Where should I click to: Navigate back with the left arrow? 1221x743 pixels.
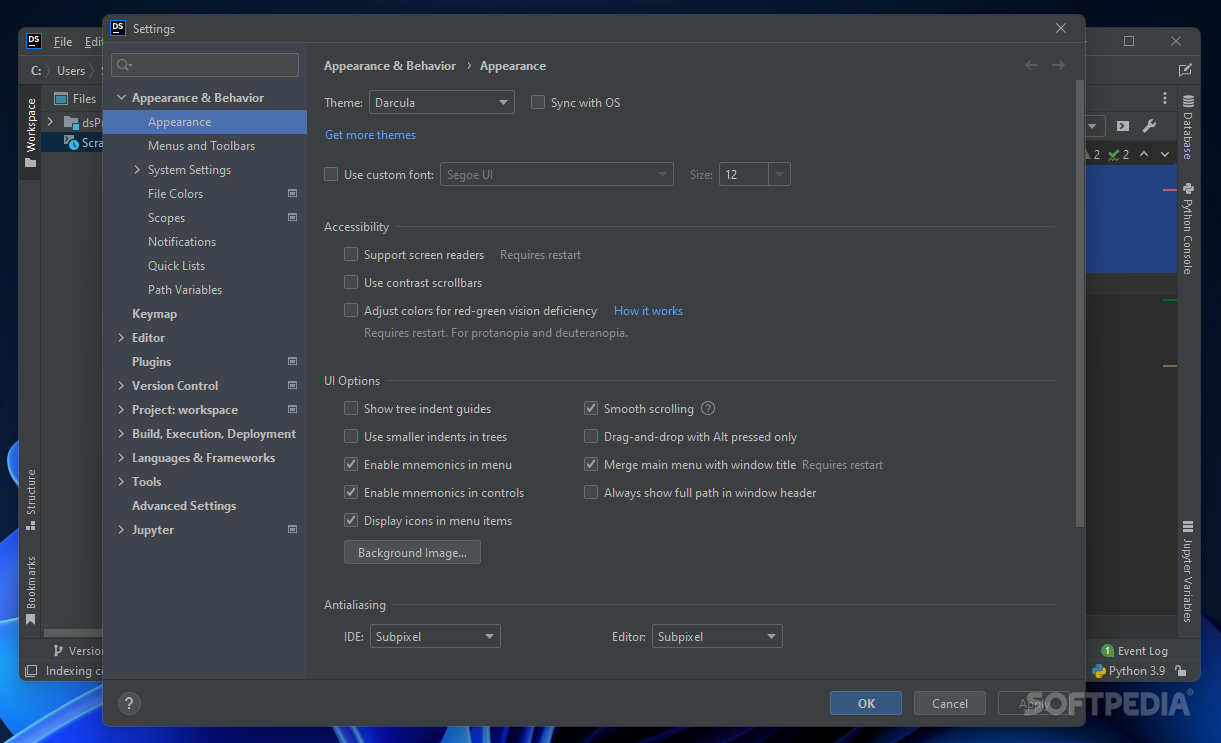(x=1032, y=65)
